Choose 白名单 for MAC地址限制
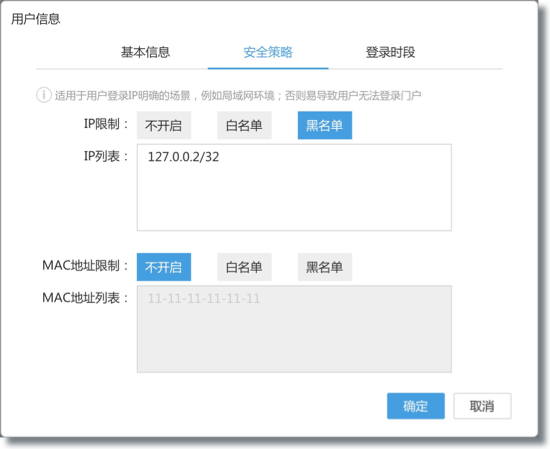Viewport: 550px width, 449px height. (x=244, y=267)
